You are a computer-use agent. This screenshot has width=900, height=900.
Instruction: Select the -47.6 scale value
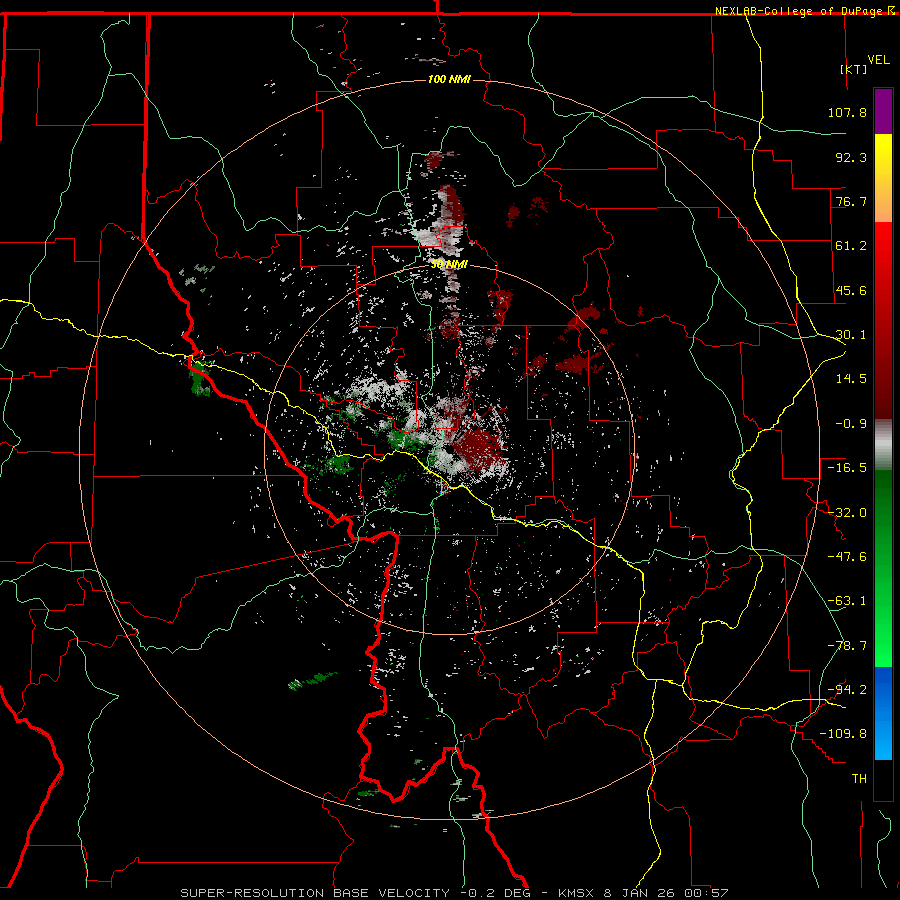point(847,557)
